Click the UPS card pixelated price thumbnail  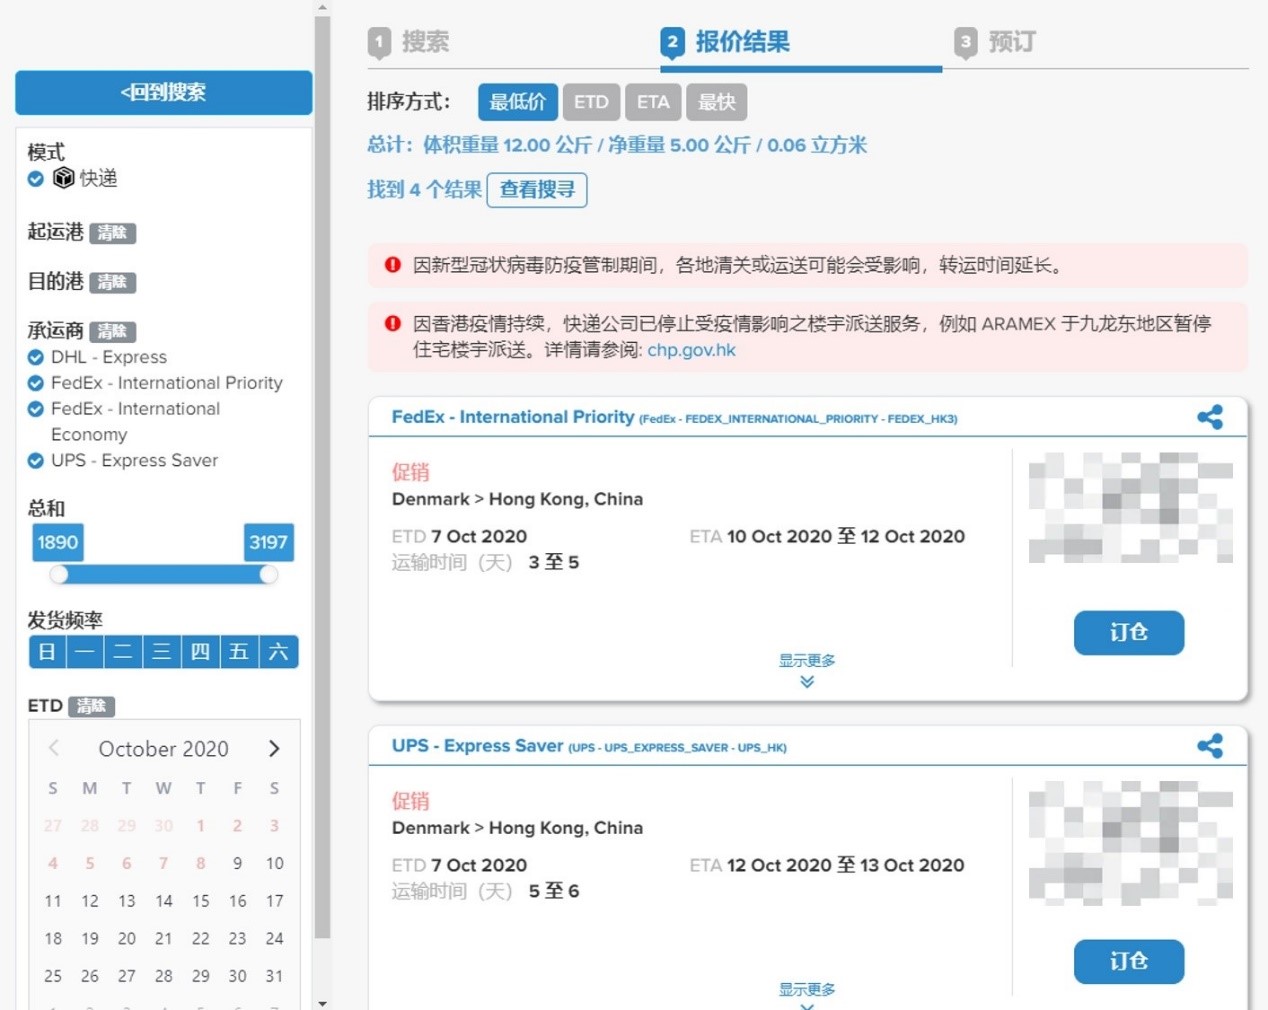[1131, 844]
